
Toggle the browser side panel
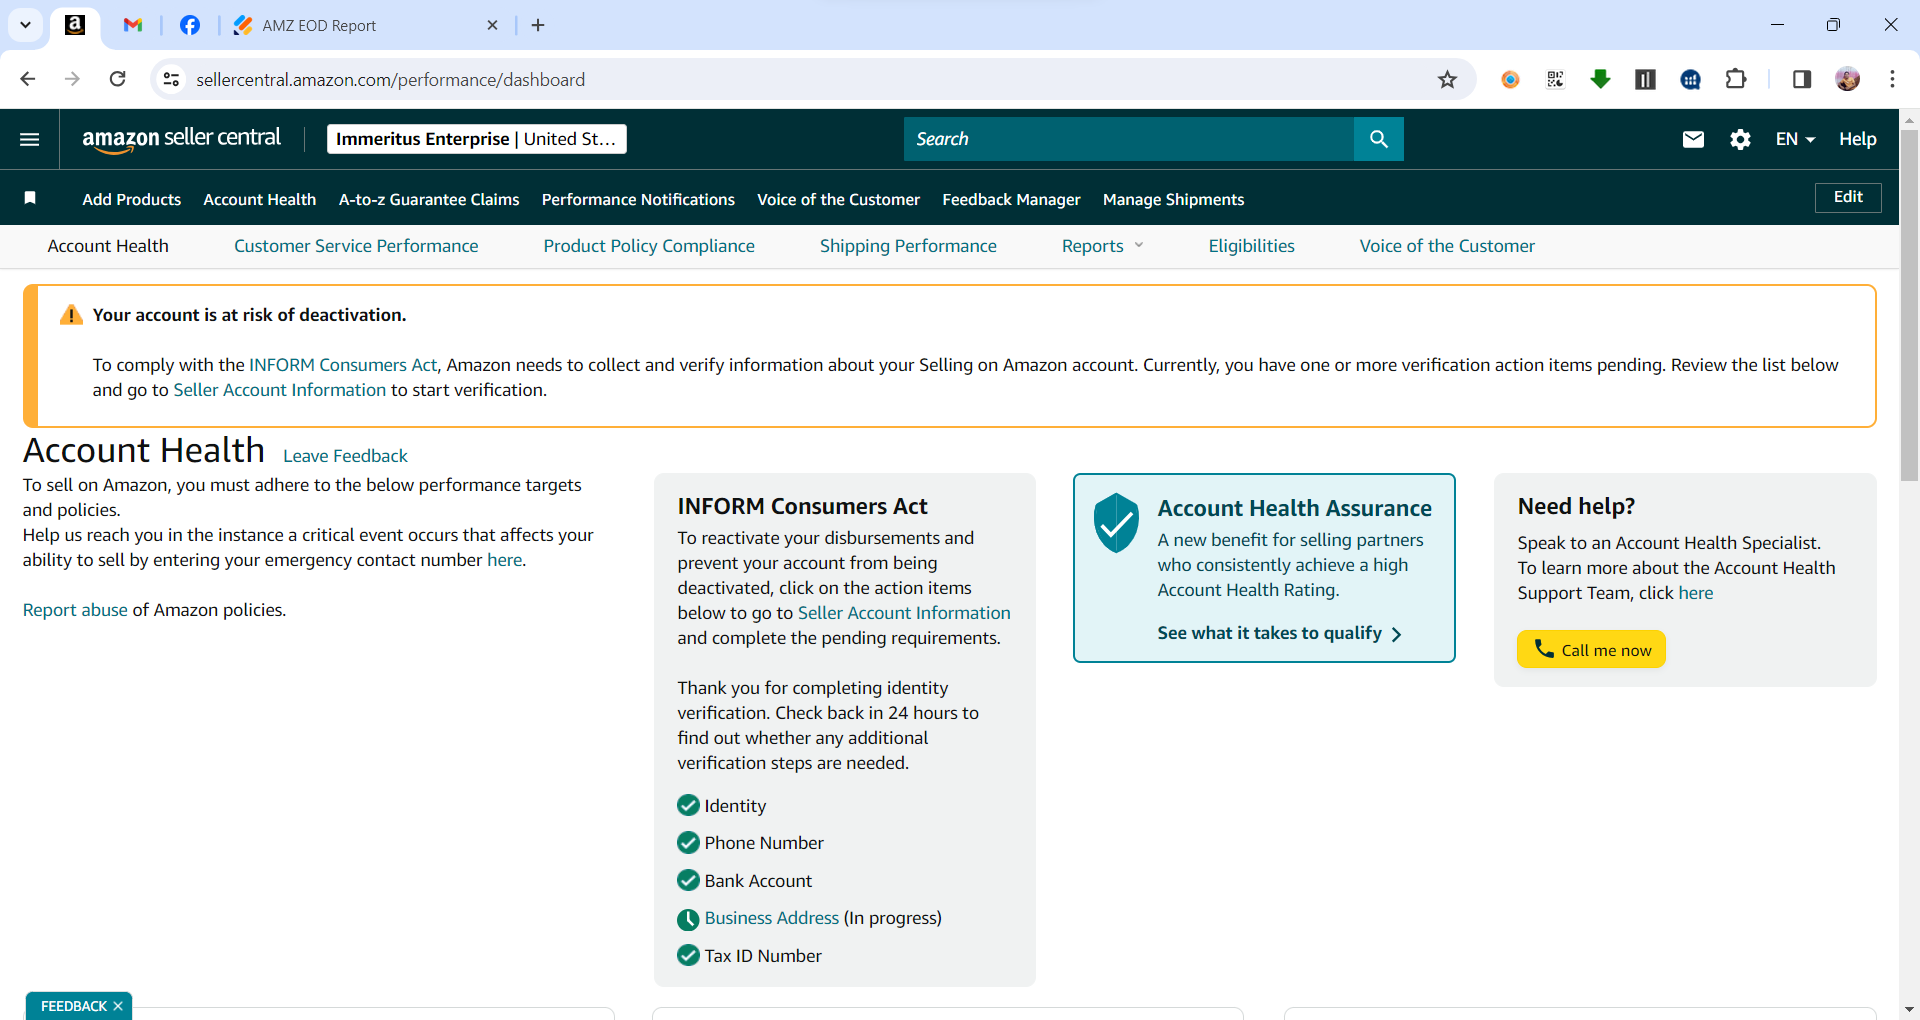click(x=1802, y=79)
